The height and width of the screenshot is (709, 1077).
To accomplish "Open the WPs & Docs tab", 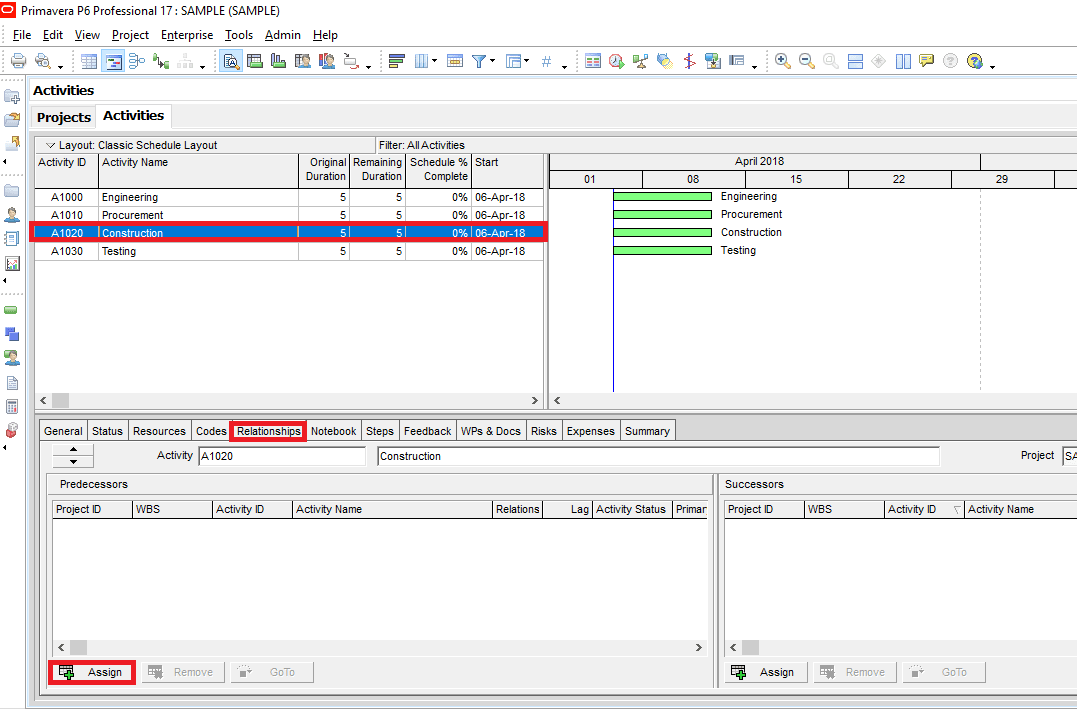I will point(490,431).
